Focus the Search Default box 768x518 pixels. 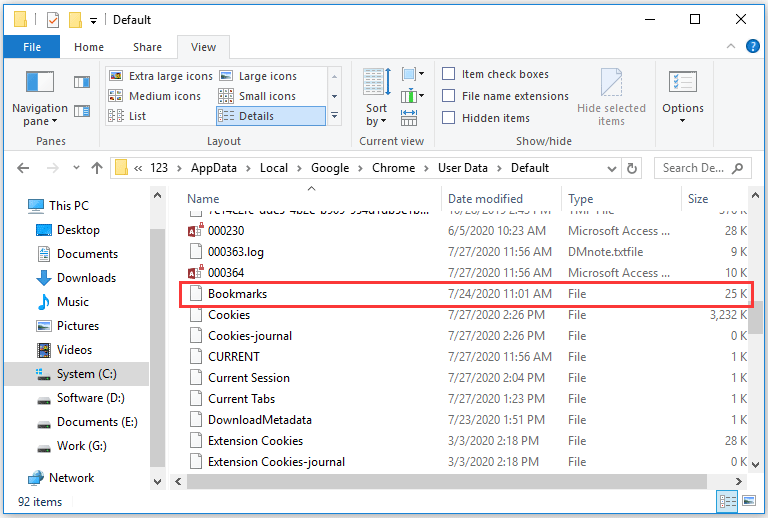tap(701, 168)
